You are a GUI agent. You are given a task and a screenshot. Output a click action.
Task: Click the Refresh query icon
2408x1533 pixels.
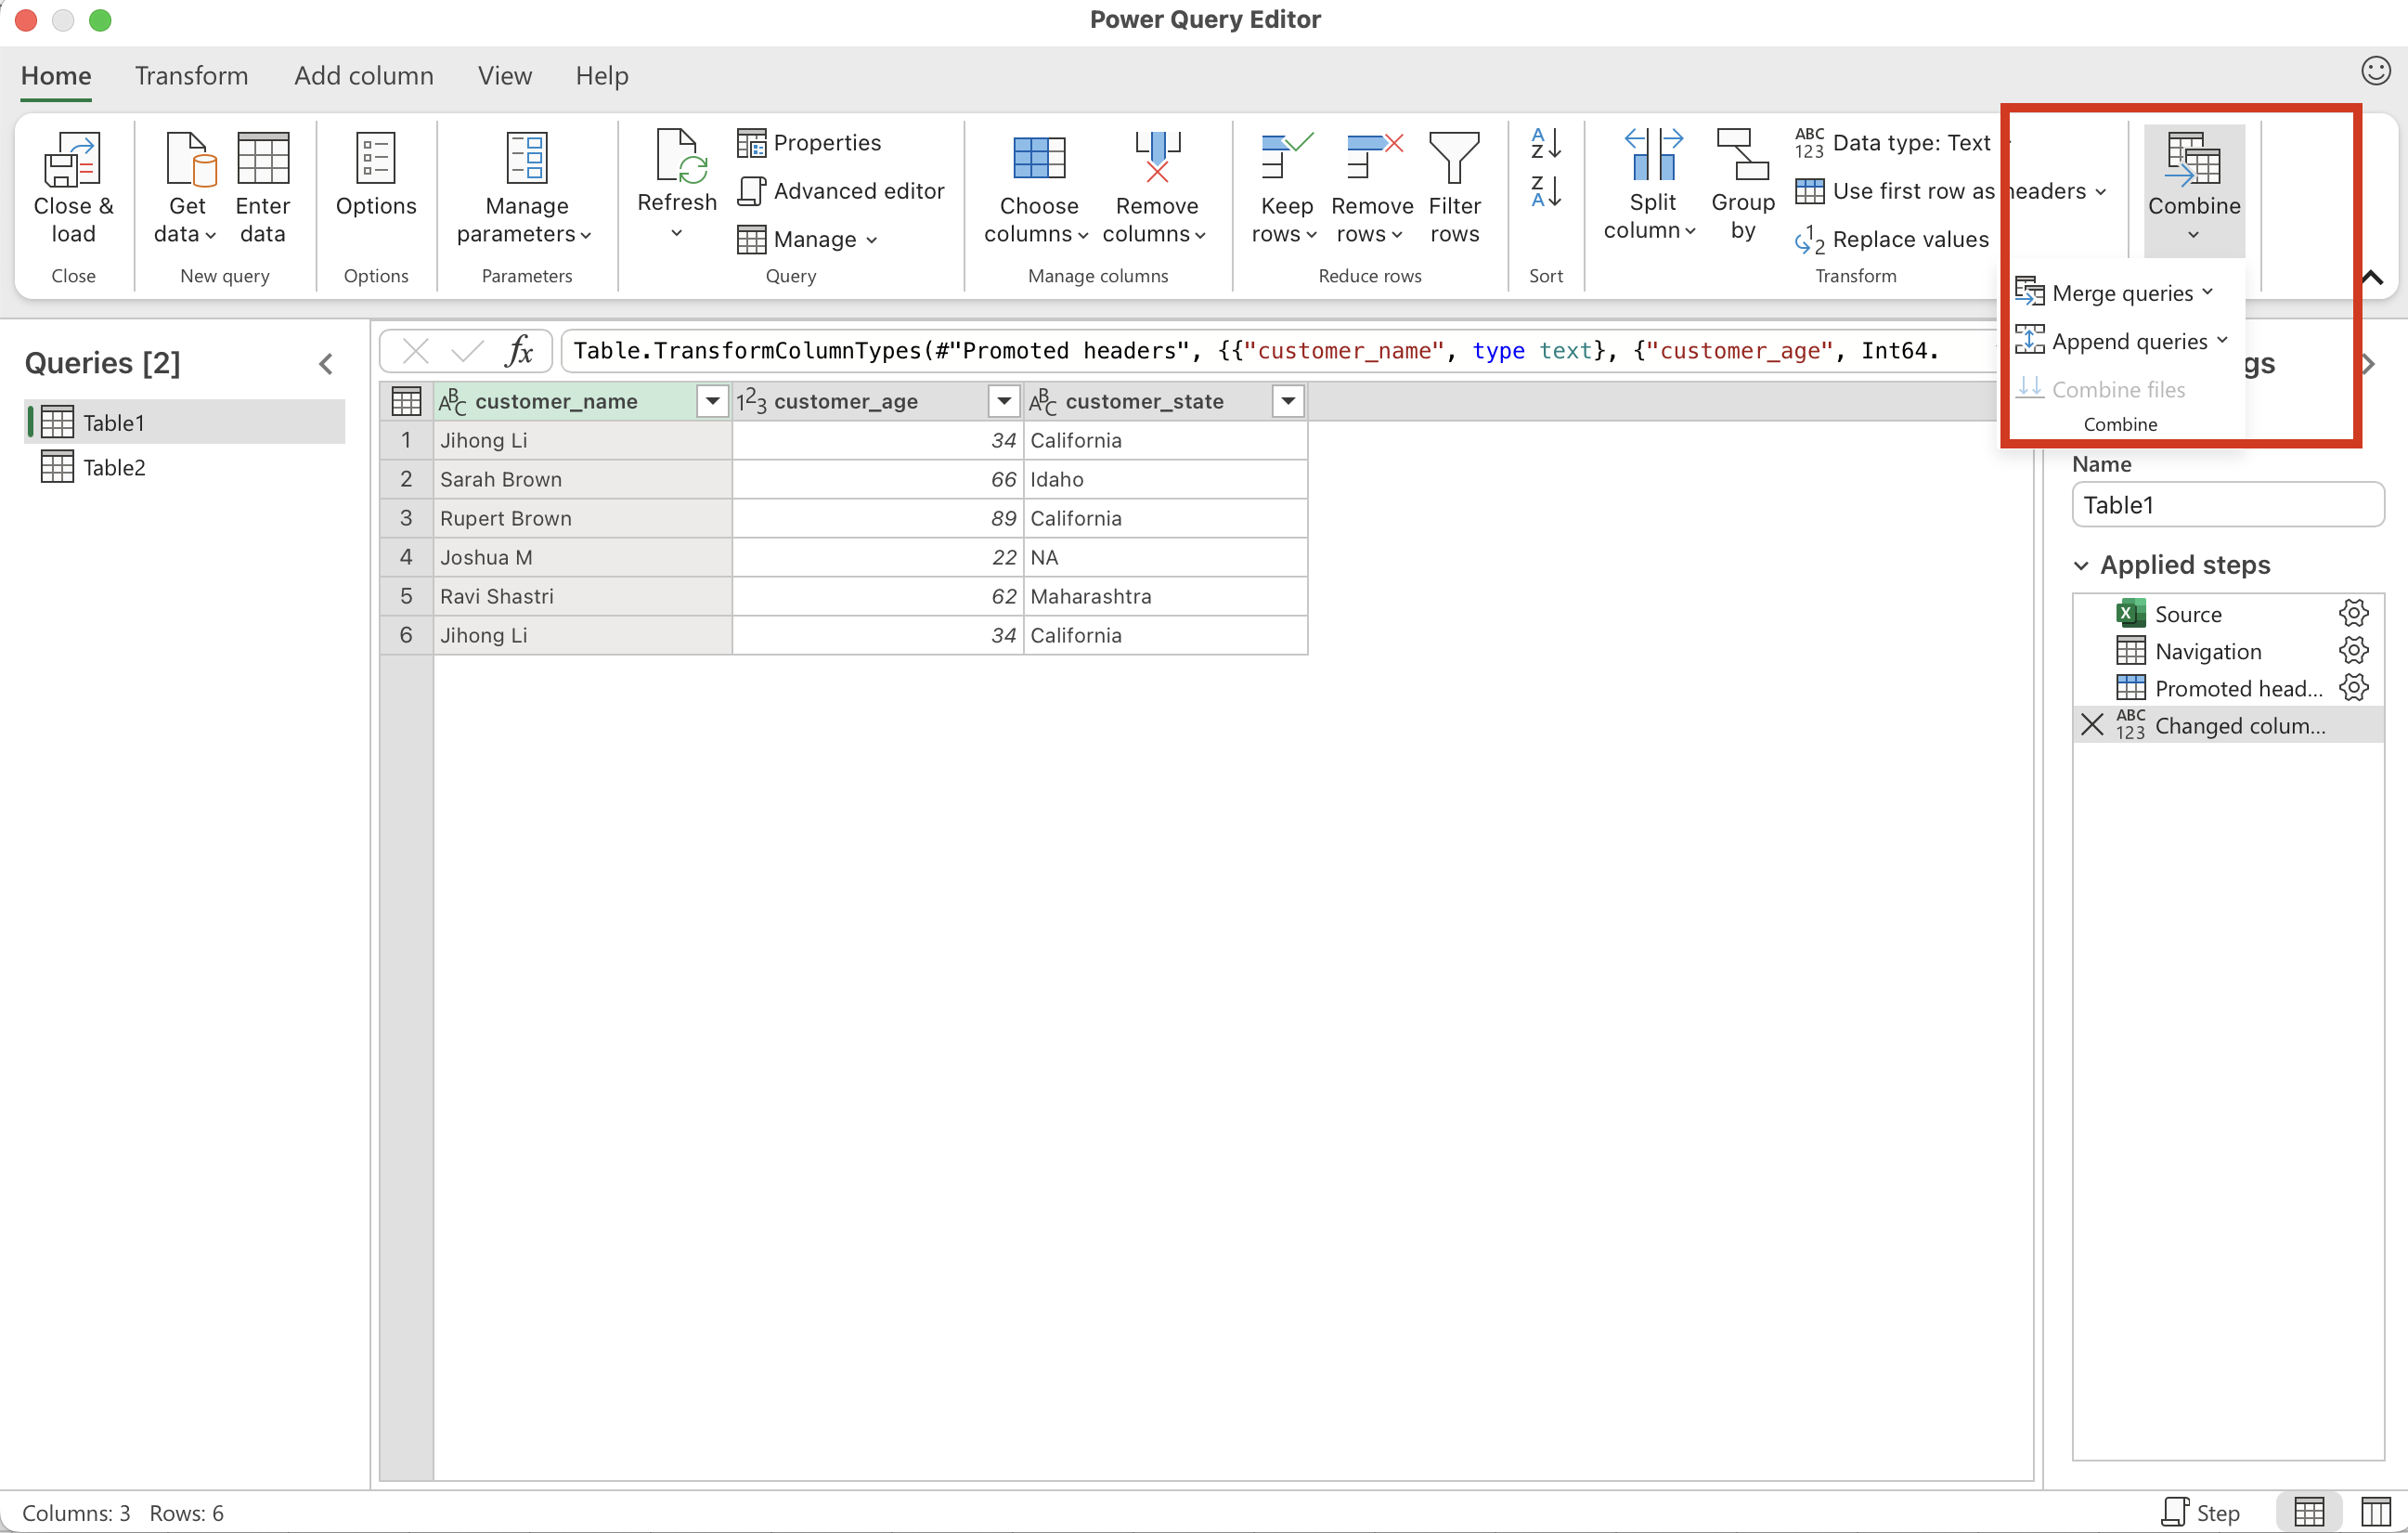(x=677, y=158)
